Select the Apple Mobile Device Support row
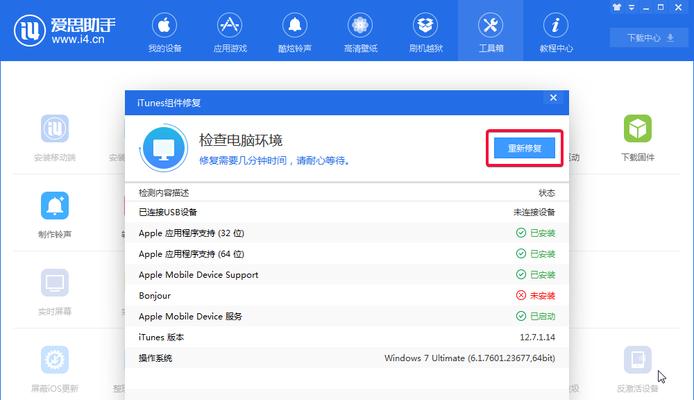The width and height of the screenshot is (694, 400). click(347, 274)
